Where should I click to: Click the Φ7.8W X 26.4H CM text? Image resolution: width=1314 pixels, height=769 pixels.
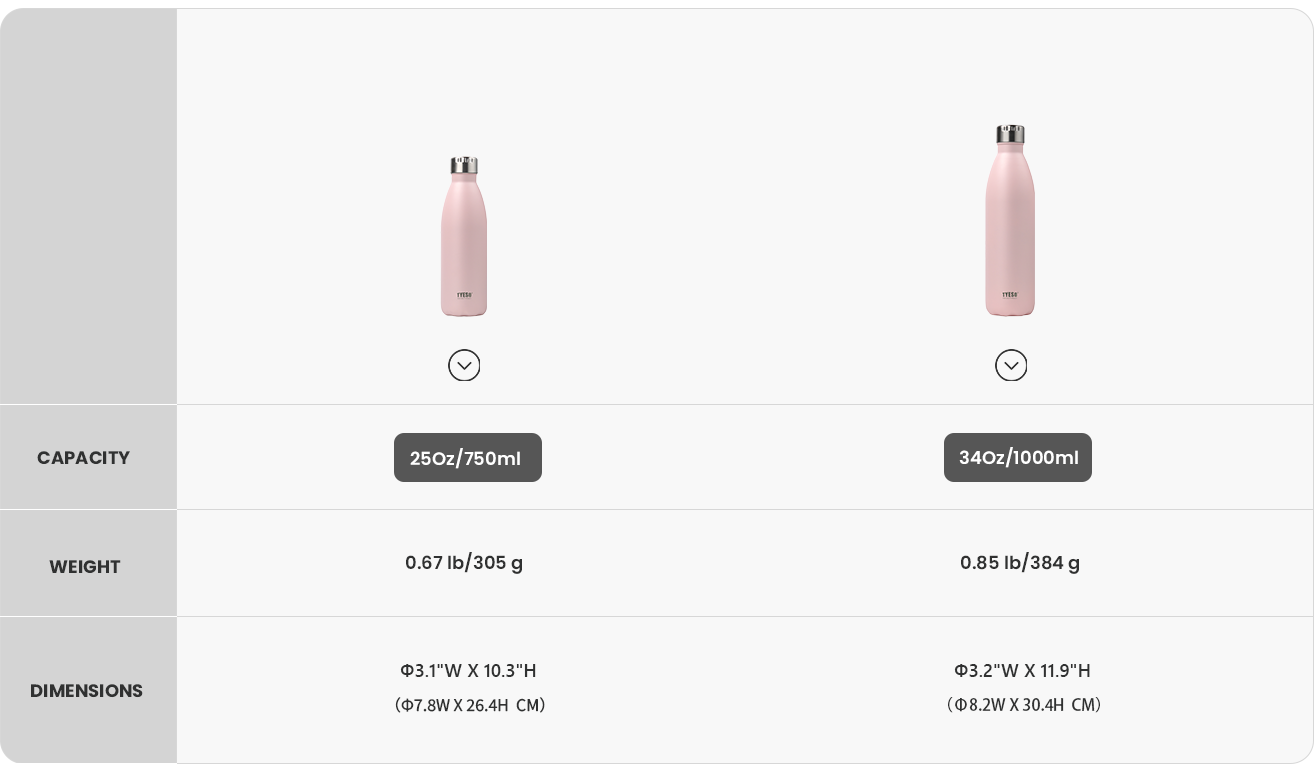[x=470, y=705]
